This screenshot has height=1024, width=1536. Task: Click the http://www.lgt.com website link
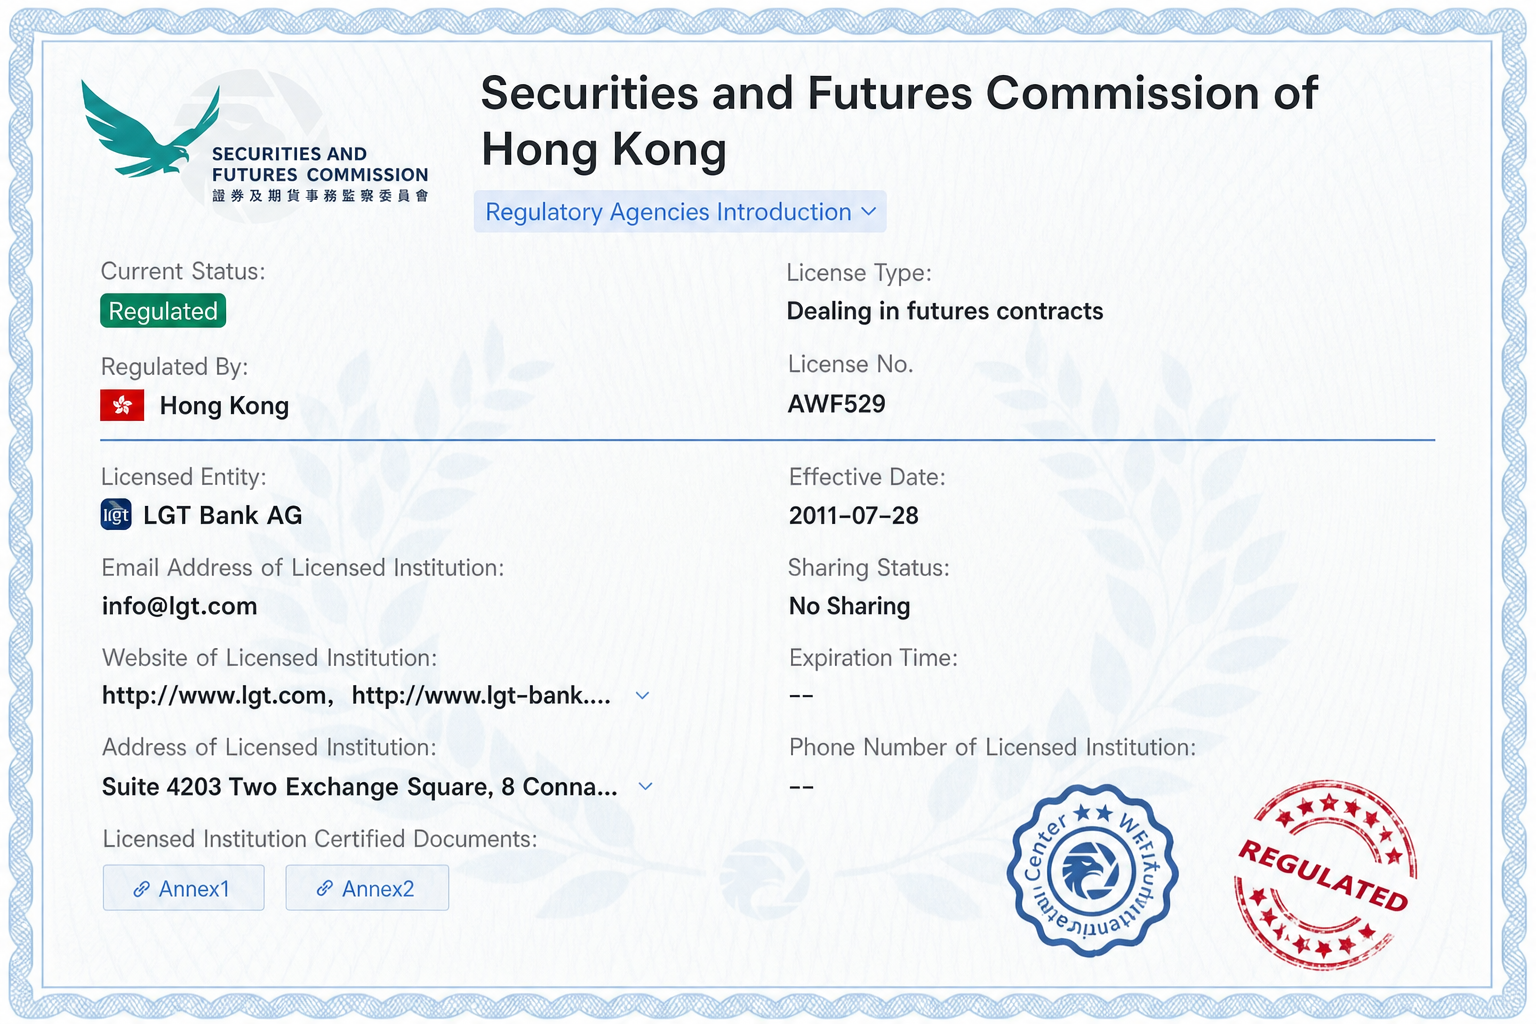tap(215, 696)
